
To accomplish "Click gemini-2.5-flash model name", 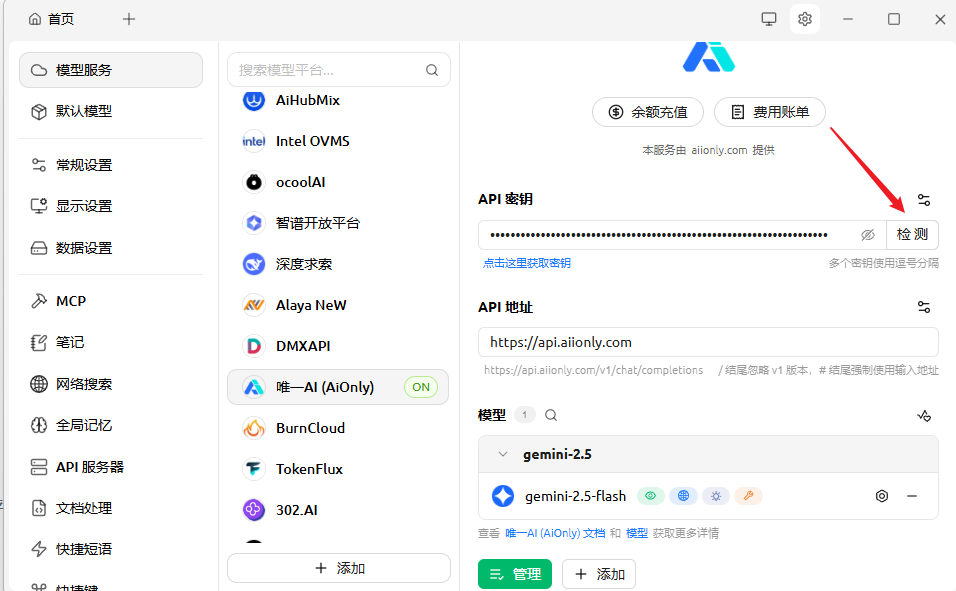I will pos(576,496).
